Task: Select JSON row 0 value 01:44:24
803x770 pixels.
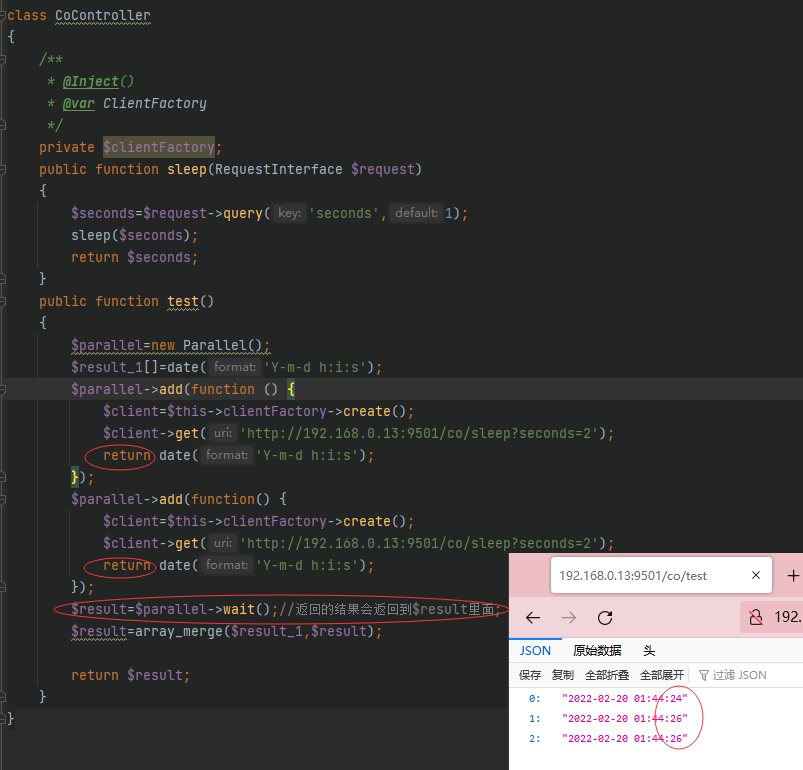Action: (x=624, y=698)
